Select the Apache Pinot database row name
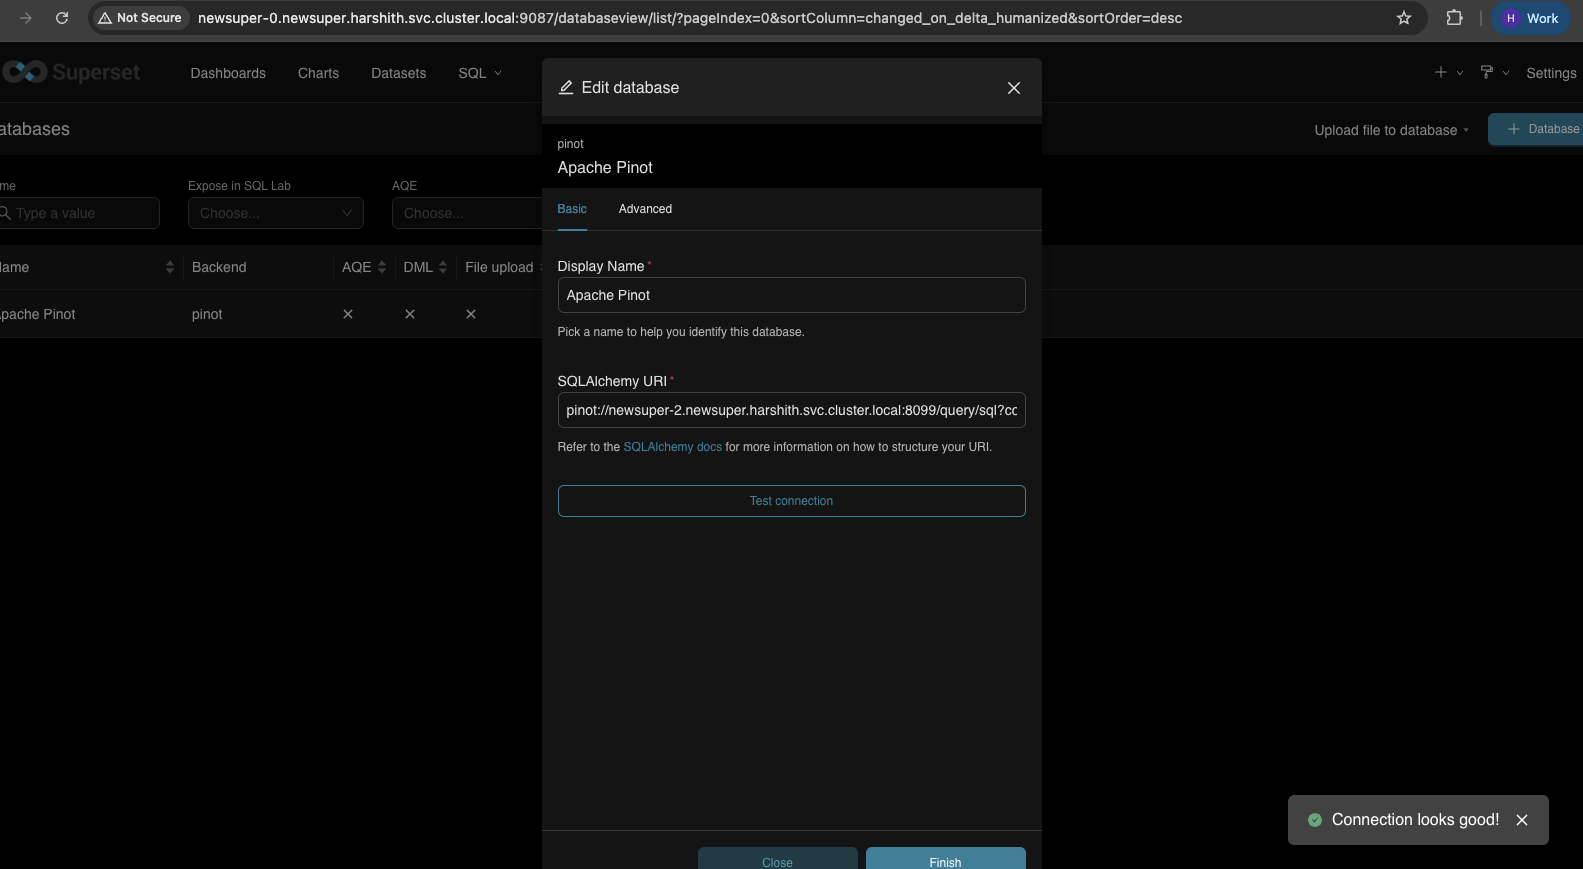 pos(38,314)
